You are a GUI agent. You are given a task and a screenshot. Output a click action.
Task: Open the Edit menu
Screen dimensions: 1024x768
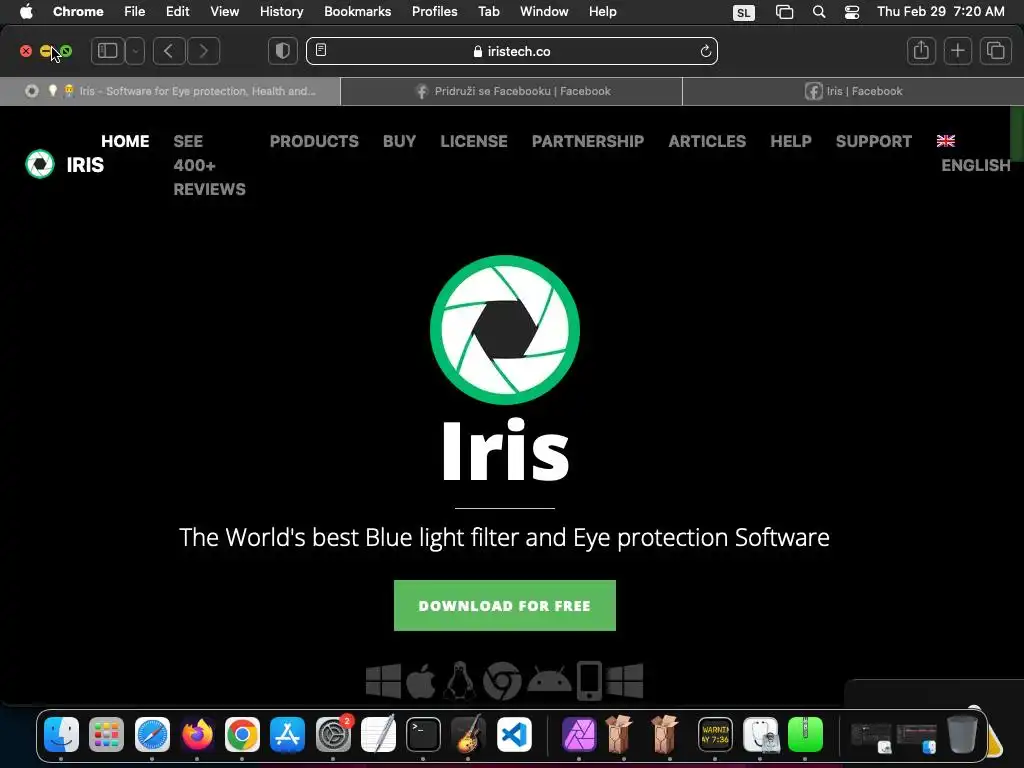click(177, 12)
